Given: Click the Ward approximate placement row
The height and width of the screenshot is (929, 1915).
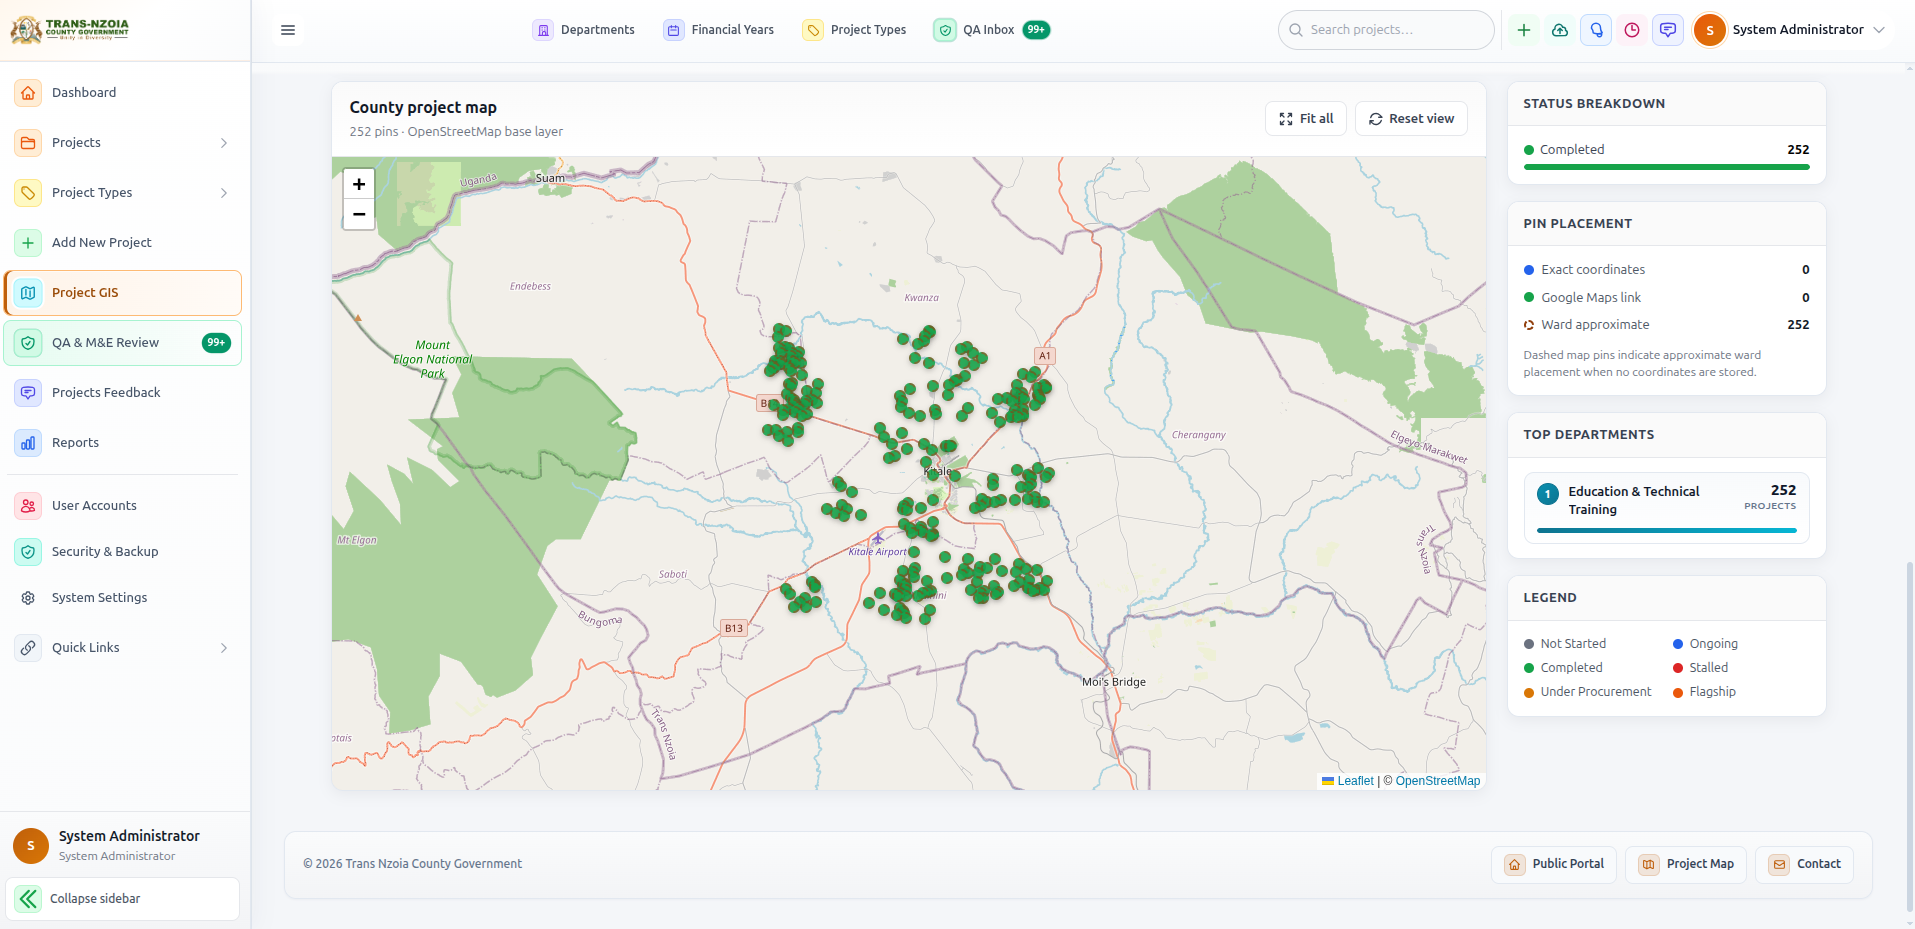Looking at the screenshot, I should click(1666, 325).
